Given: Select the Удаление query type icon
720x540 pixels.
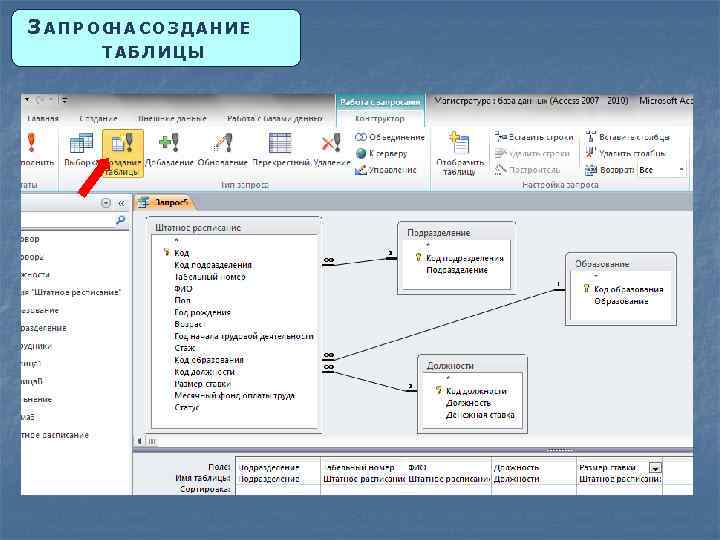Looking at the screenshot, I should pyautogui.click(x=332, y=143).
